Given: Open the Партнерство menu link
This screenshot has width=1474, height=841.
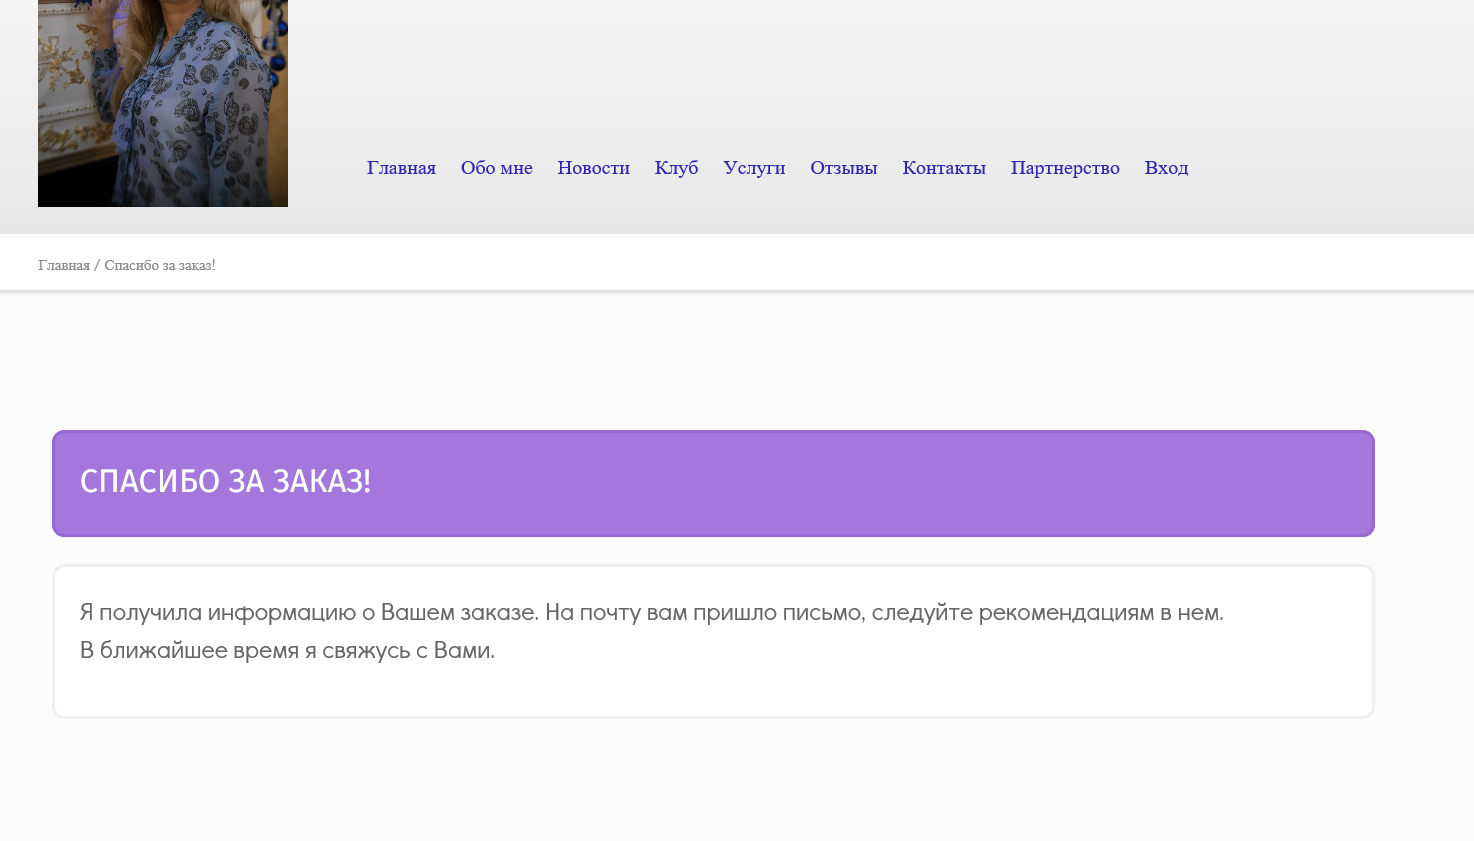Looking at the screenshot, I should coord(1064,168).
